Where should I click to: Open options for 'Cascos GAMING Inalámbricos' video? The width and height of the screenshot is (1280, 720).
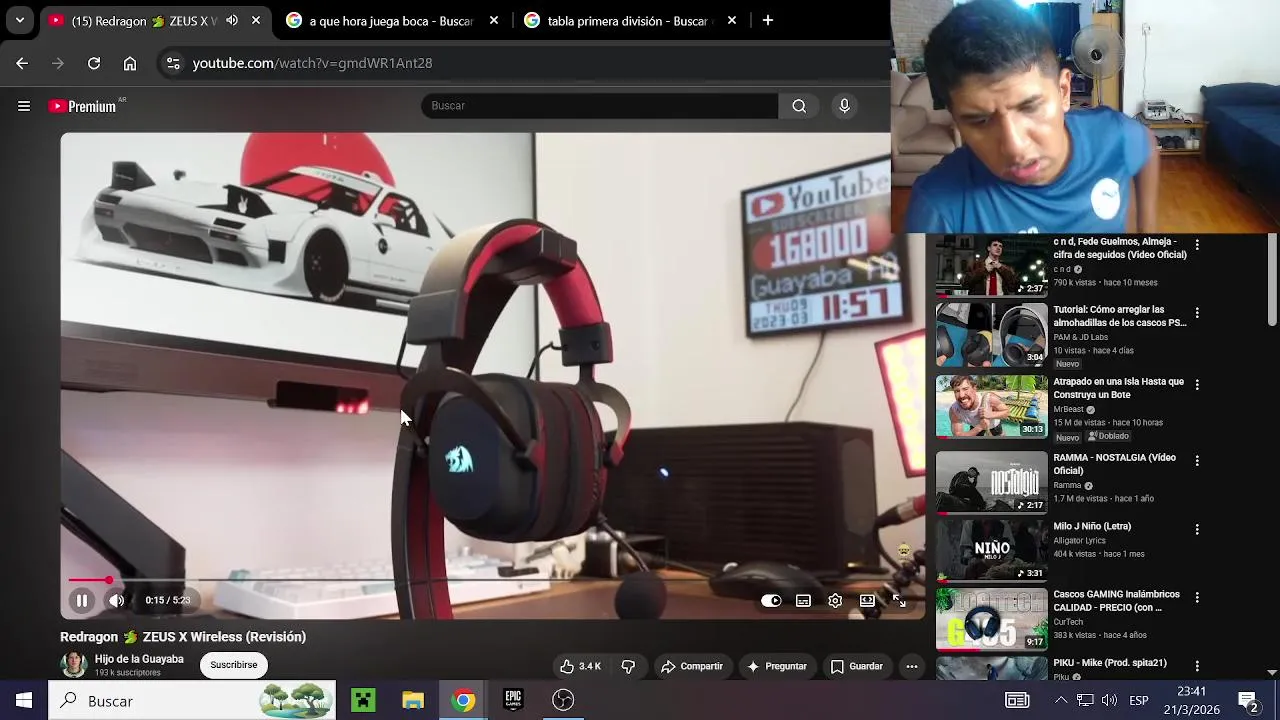1197,597
